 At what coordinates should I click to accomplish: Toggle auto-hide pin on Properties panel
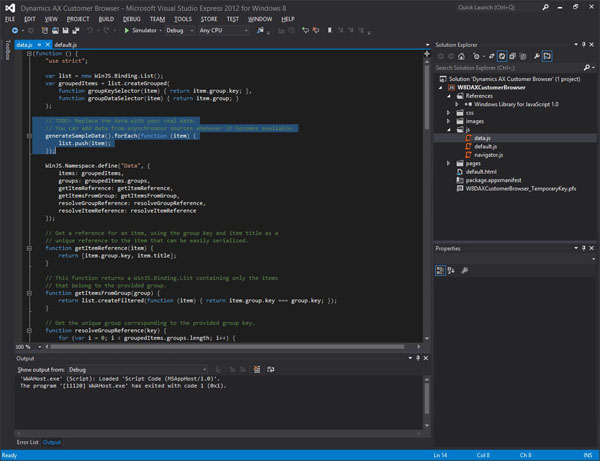click(584, 248)
